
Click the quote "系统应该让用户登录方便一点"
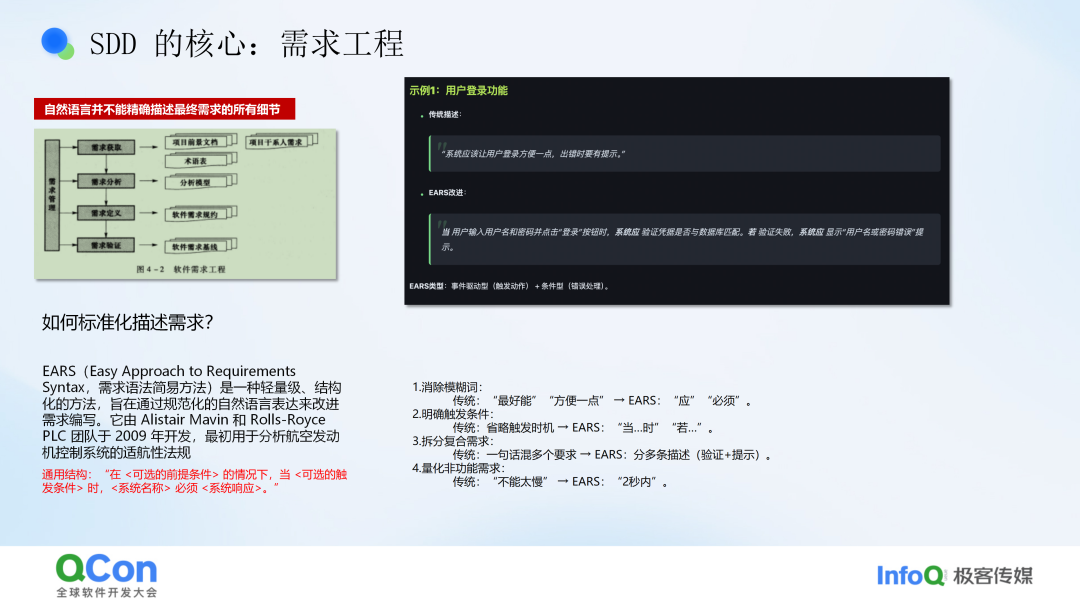tap(532, 154)
